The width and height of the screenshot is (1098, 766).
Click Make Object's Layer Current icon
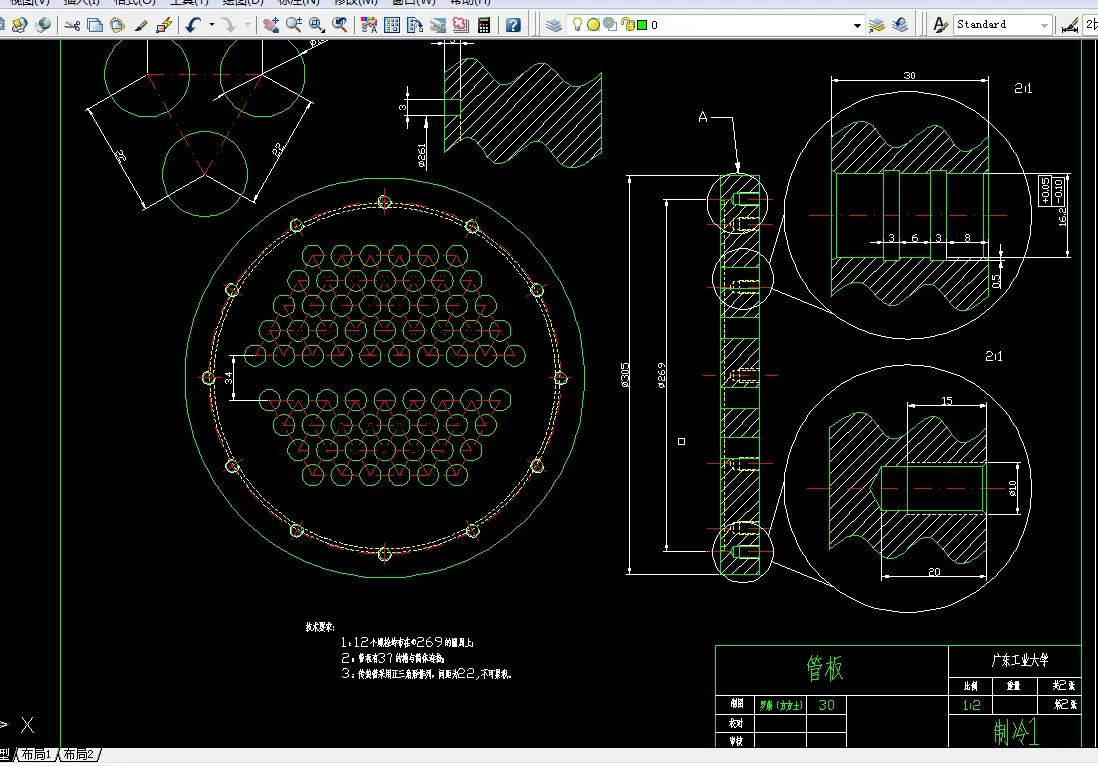[x=877, y=25]
